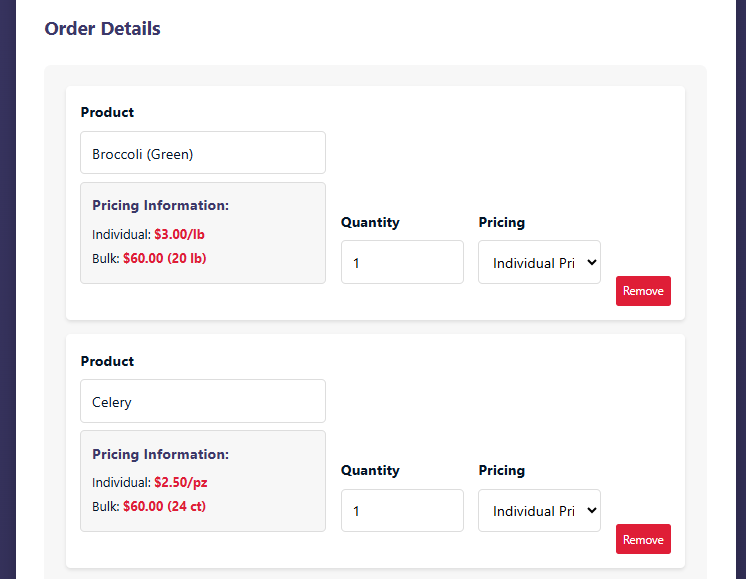Click the $60.00 (20 lb) bulk price

point(165,258)
